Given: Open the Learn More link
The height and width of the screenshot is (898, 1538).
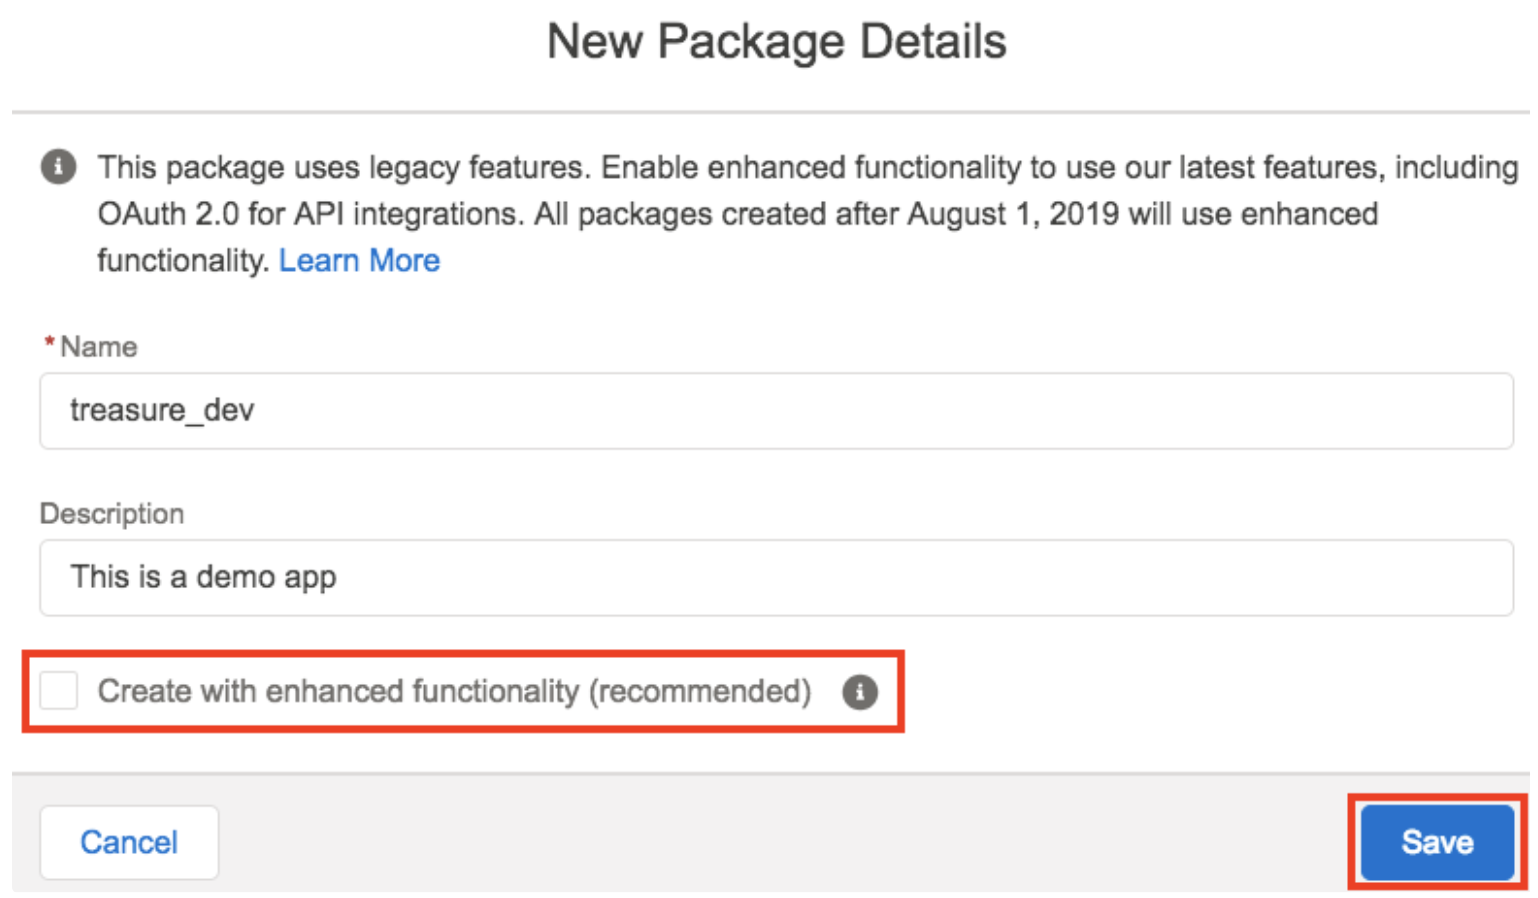Looking at the screenshot, I should (359, 260).
